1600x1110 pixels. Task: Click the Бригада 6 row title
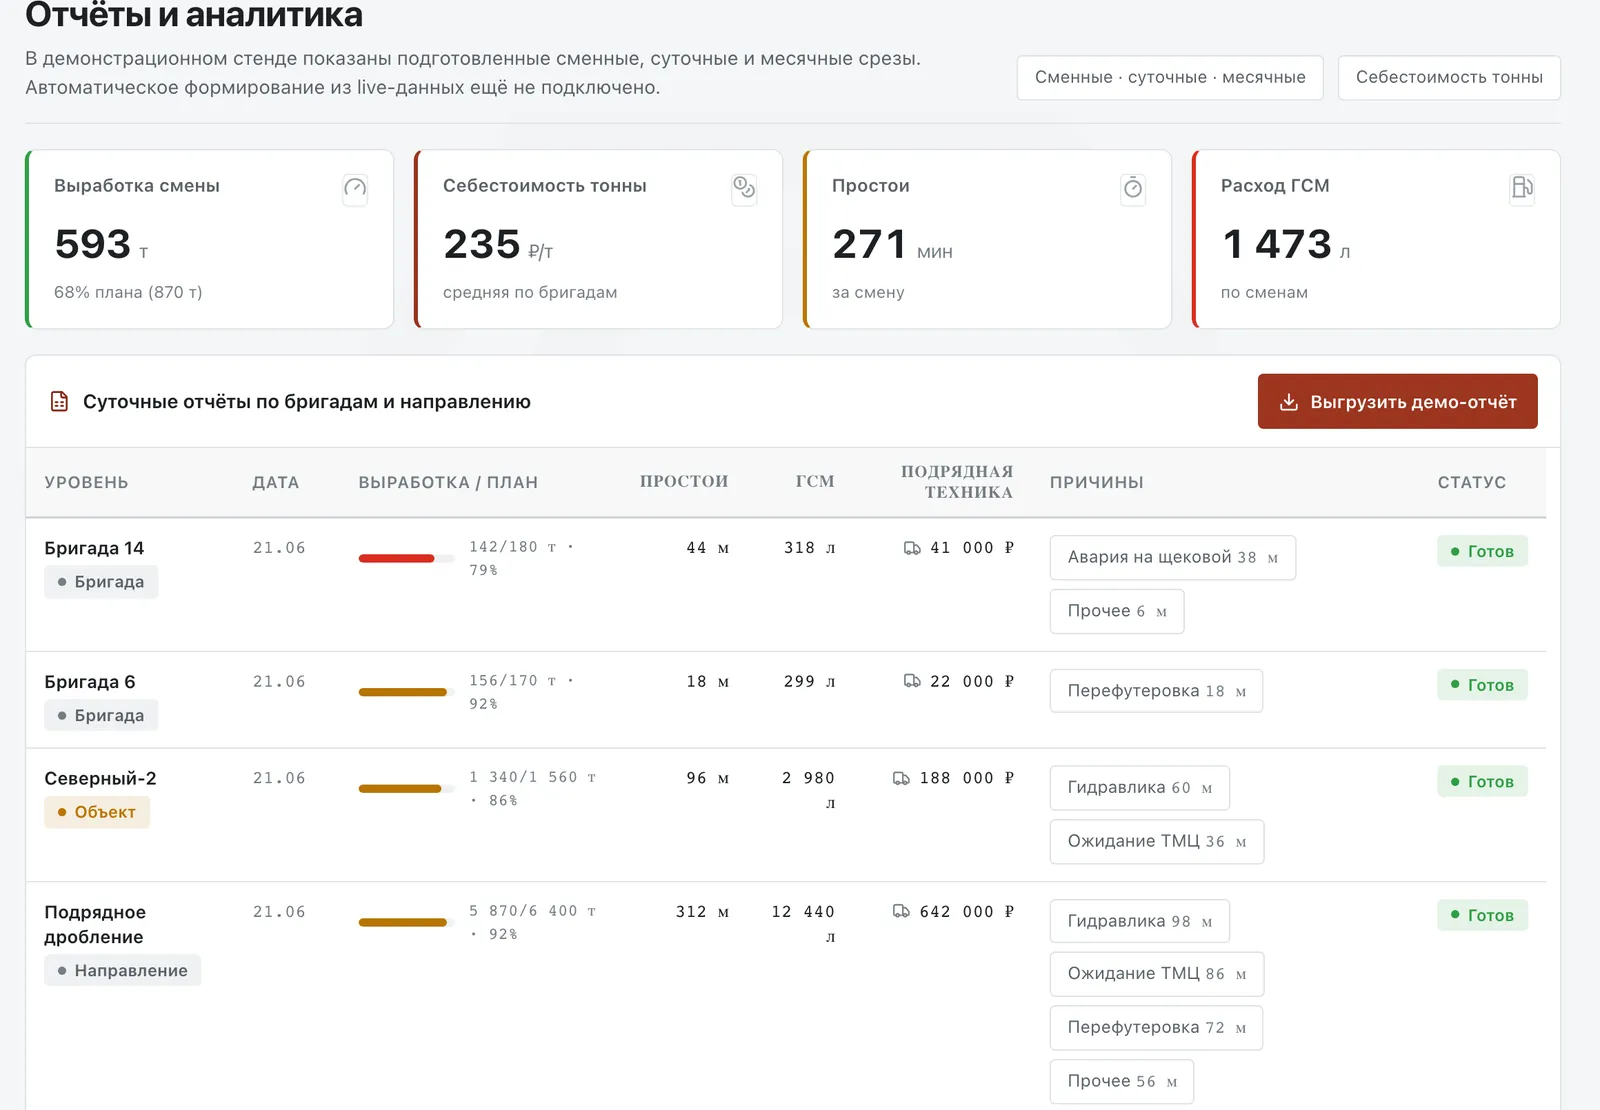point(90,682)
